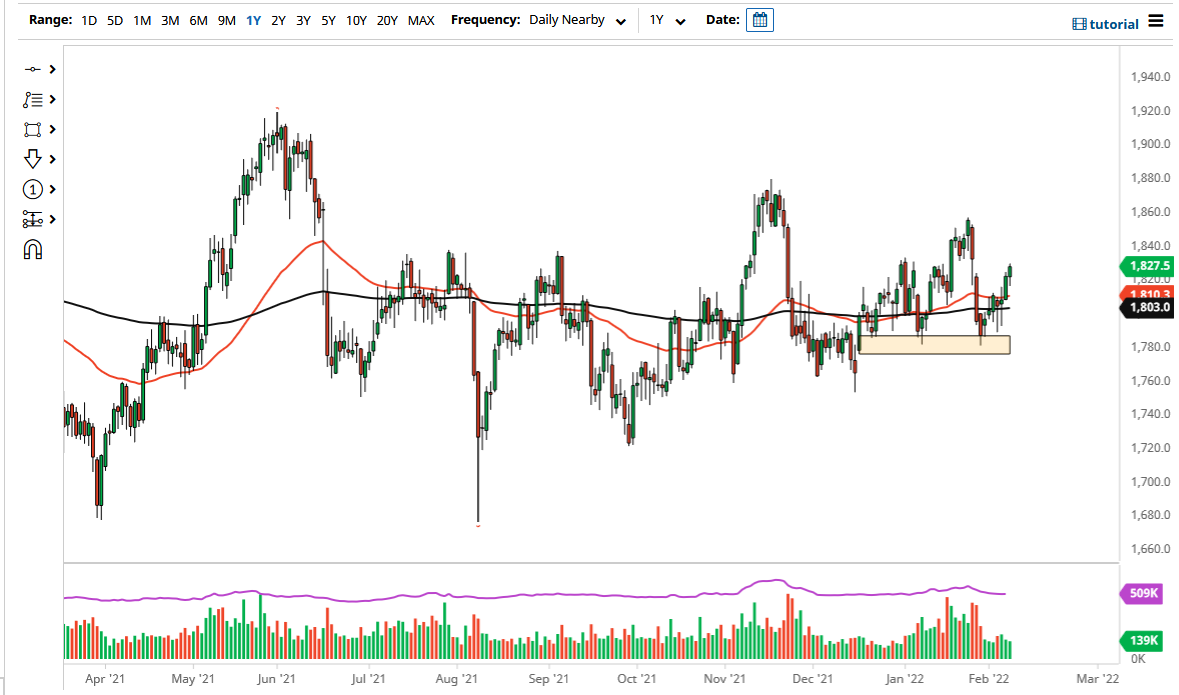Image resolution: width=1179 pixels, height=695 pixels.
Task: Expand measurement tool options chevron
Action: pyautogui.click(x=53, y=220)
